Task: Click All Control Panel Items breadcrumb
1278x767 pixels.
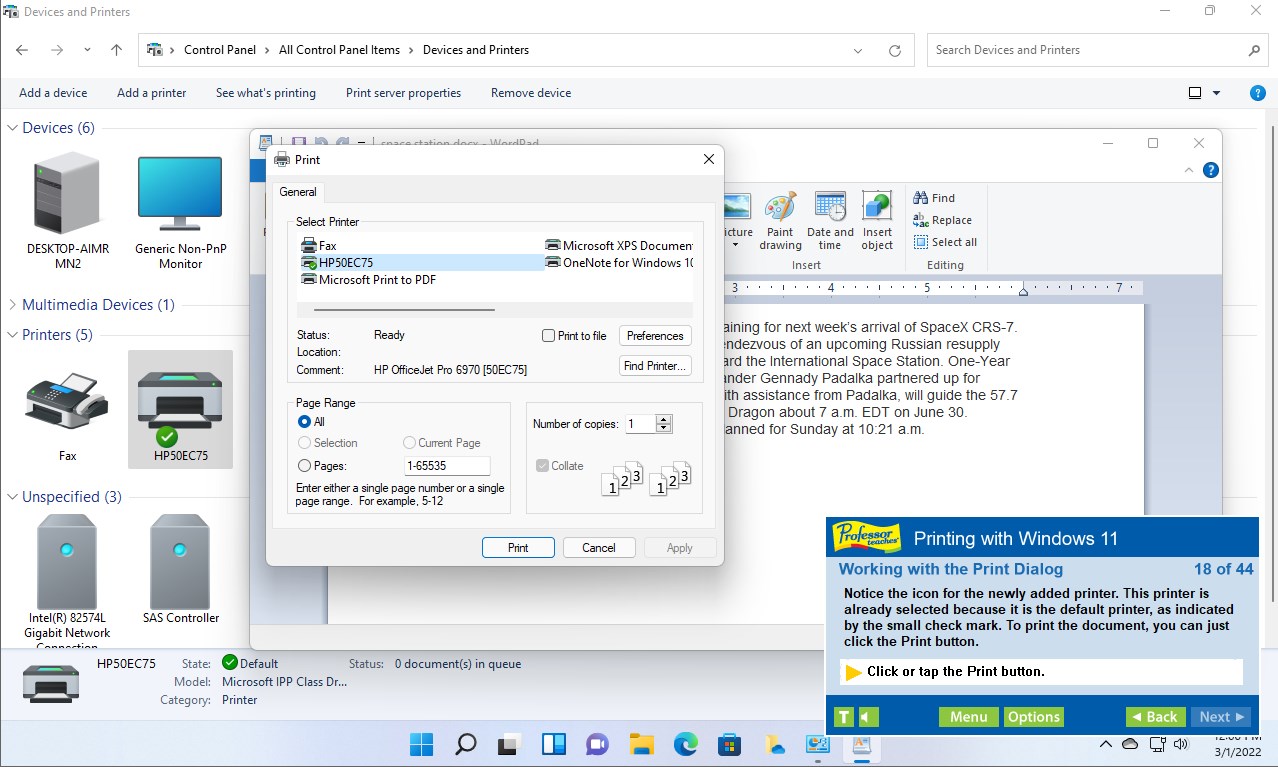Action: [339, 50]
